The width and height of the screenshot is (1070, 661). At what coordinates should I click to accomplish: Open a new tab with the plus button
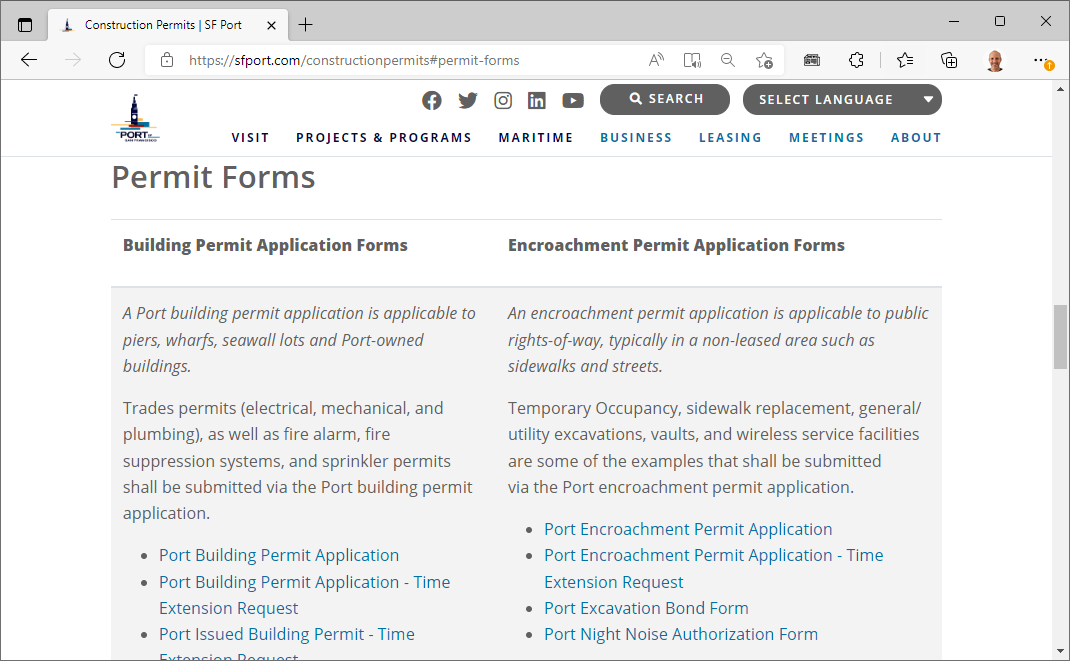[305, 22]
